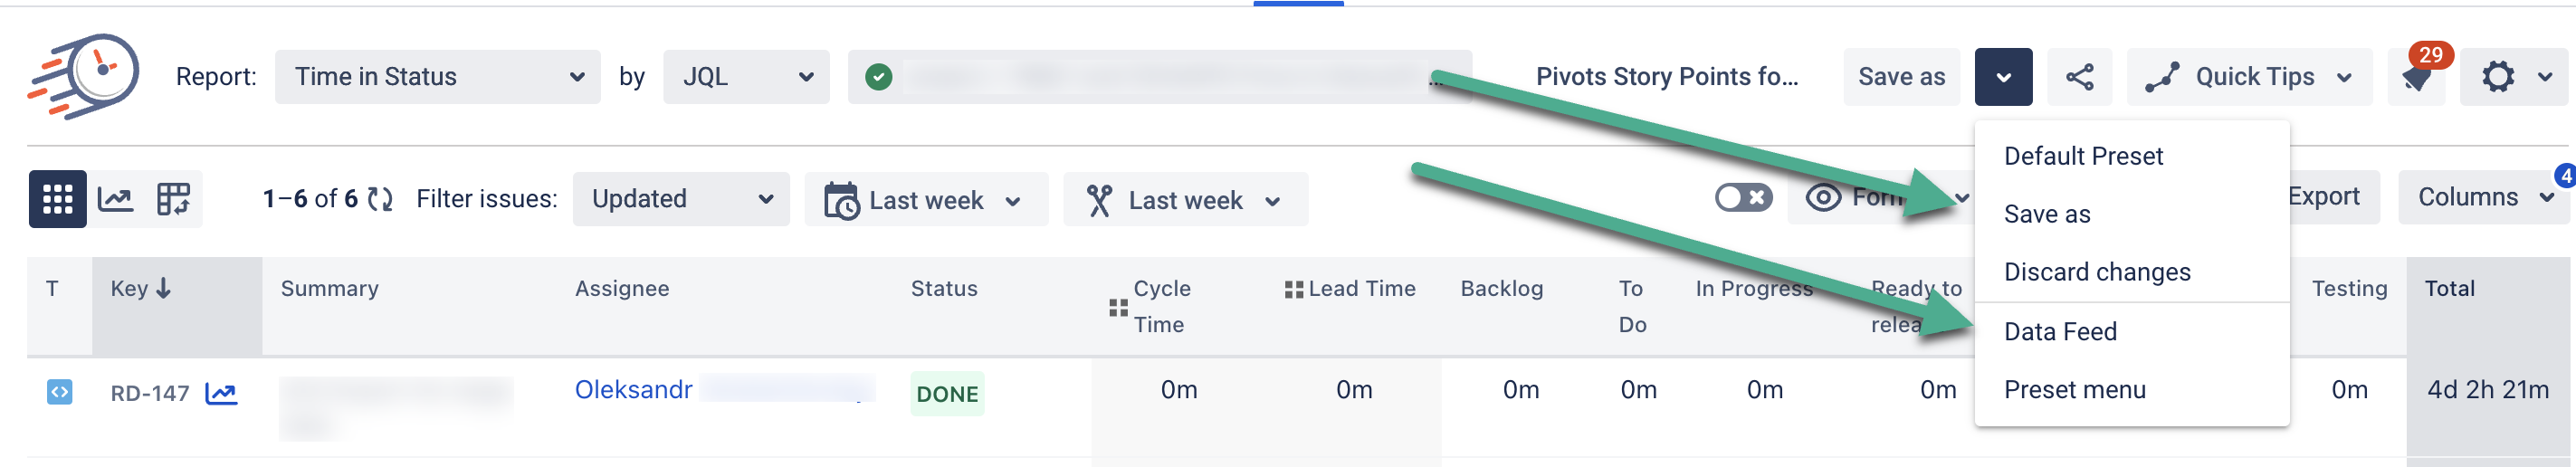Click the Save as button
This screenshot has height=467, width=2576.
point(1901,77)
